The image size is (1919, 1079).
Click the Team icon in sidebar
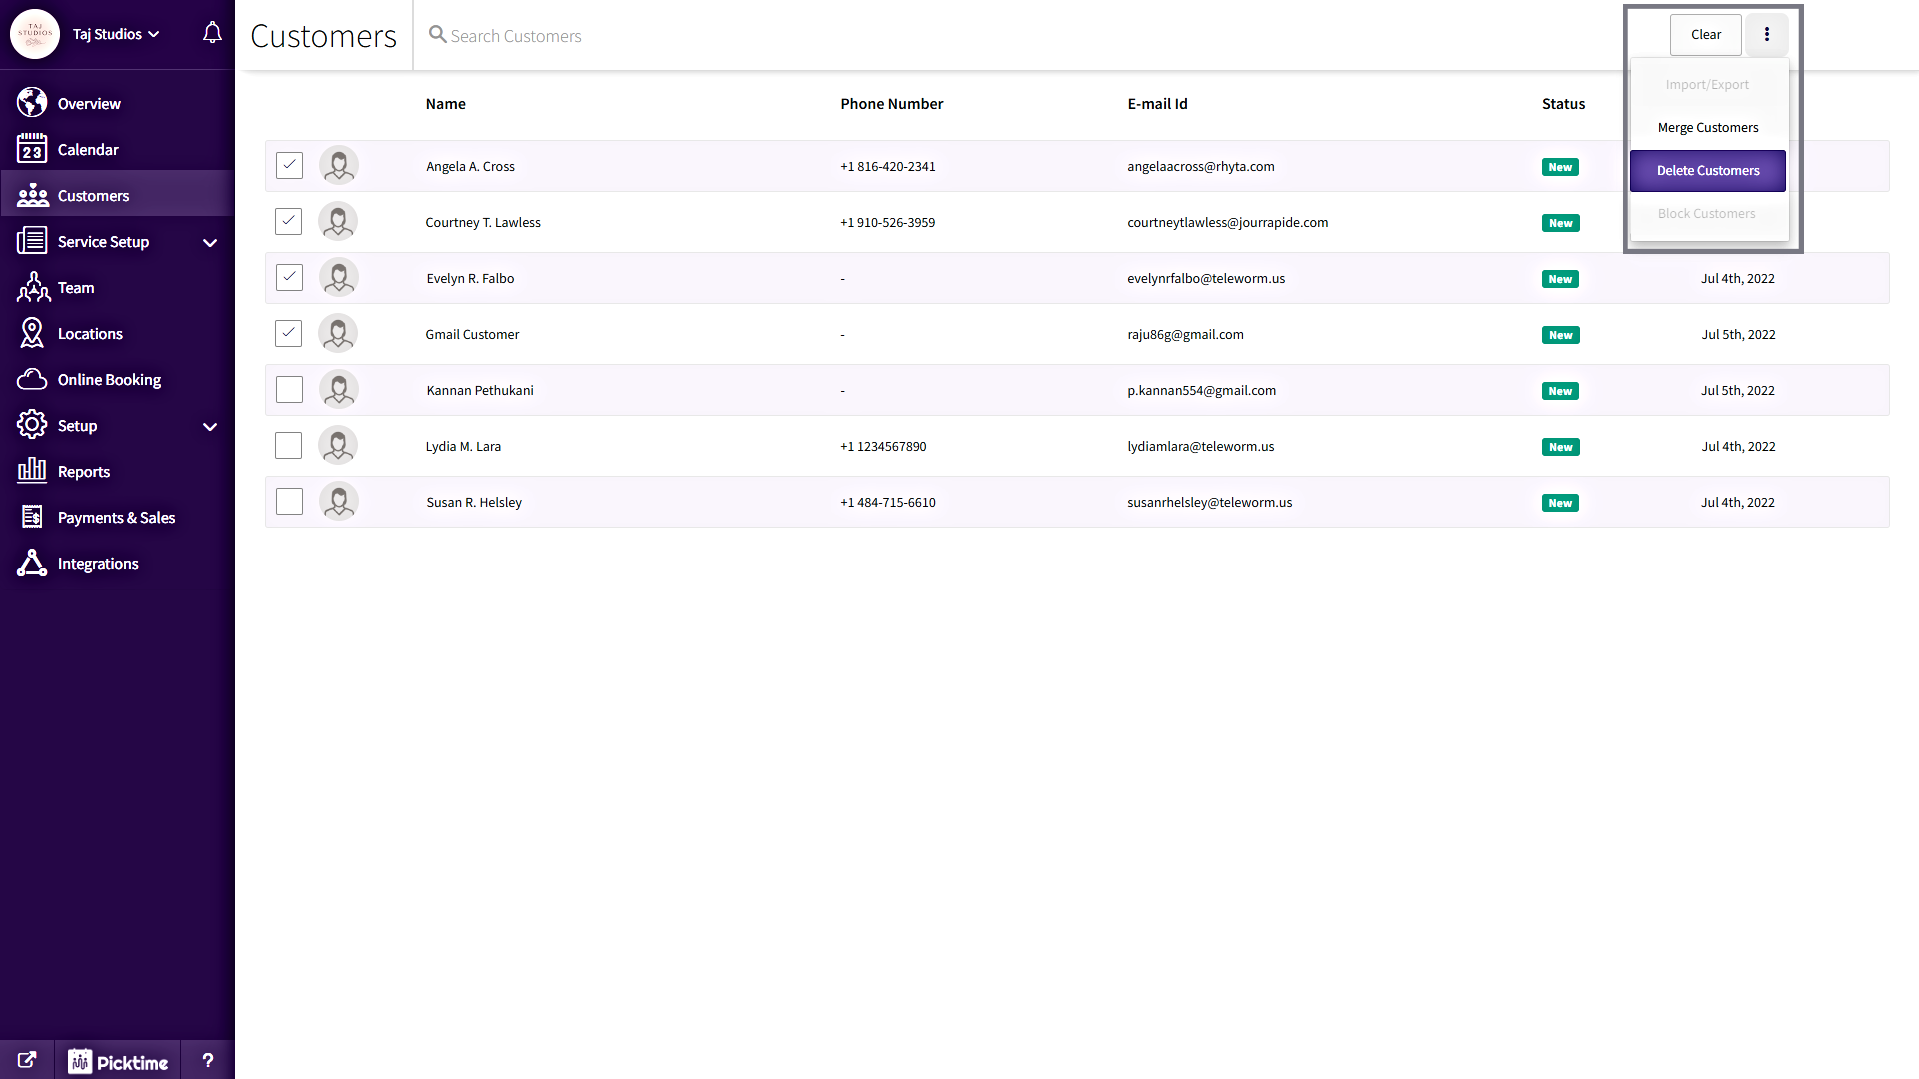tap(32, 288)
